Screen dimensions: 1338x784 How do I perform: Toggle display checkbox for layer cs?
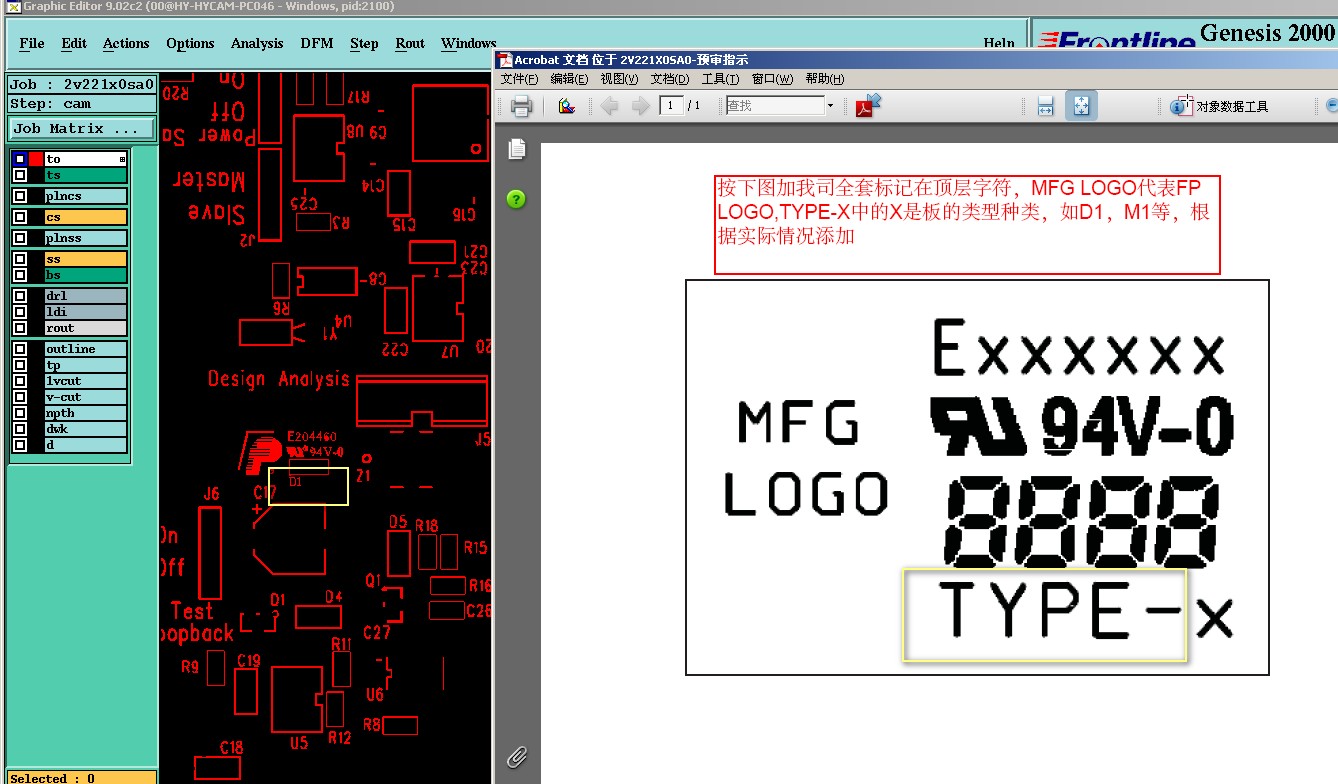(x=20, y=217)
